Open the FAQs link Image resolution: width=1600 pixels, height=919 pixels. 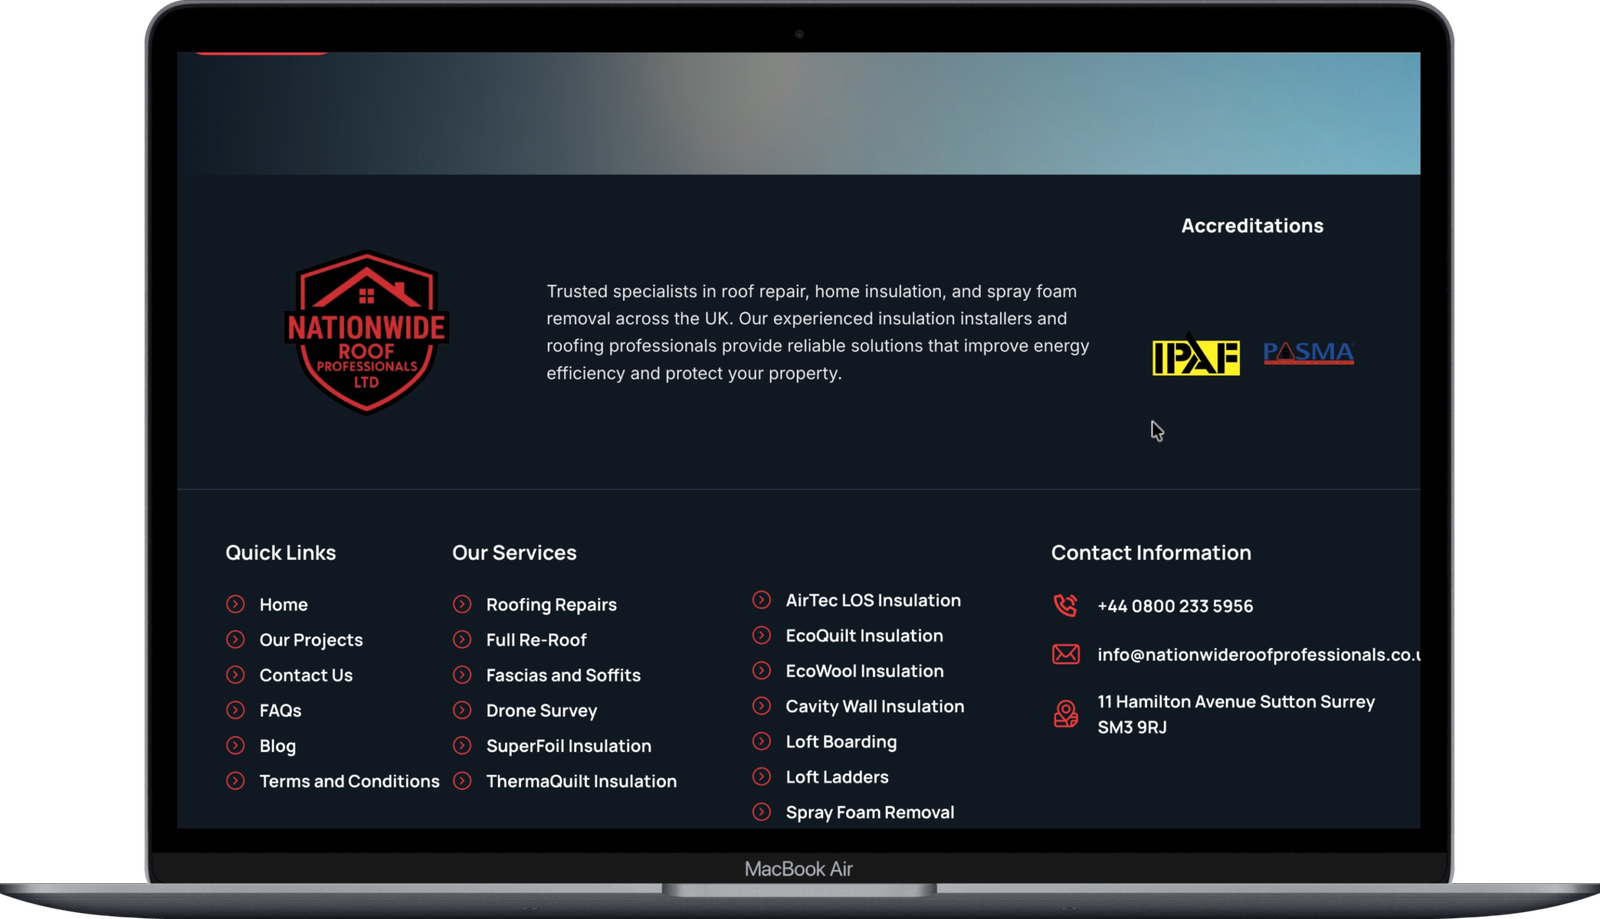click(x=280, y=710)
